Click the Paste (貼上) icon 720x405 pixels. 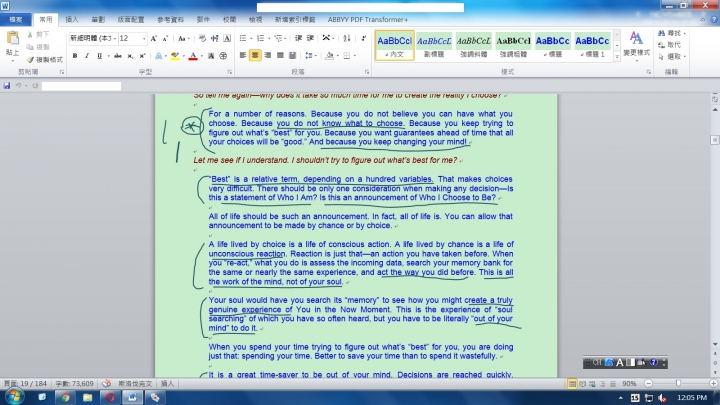pos(12,38)
